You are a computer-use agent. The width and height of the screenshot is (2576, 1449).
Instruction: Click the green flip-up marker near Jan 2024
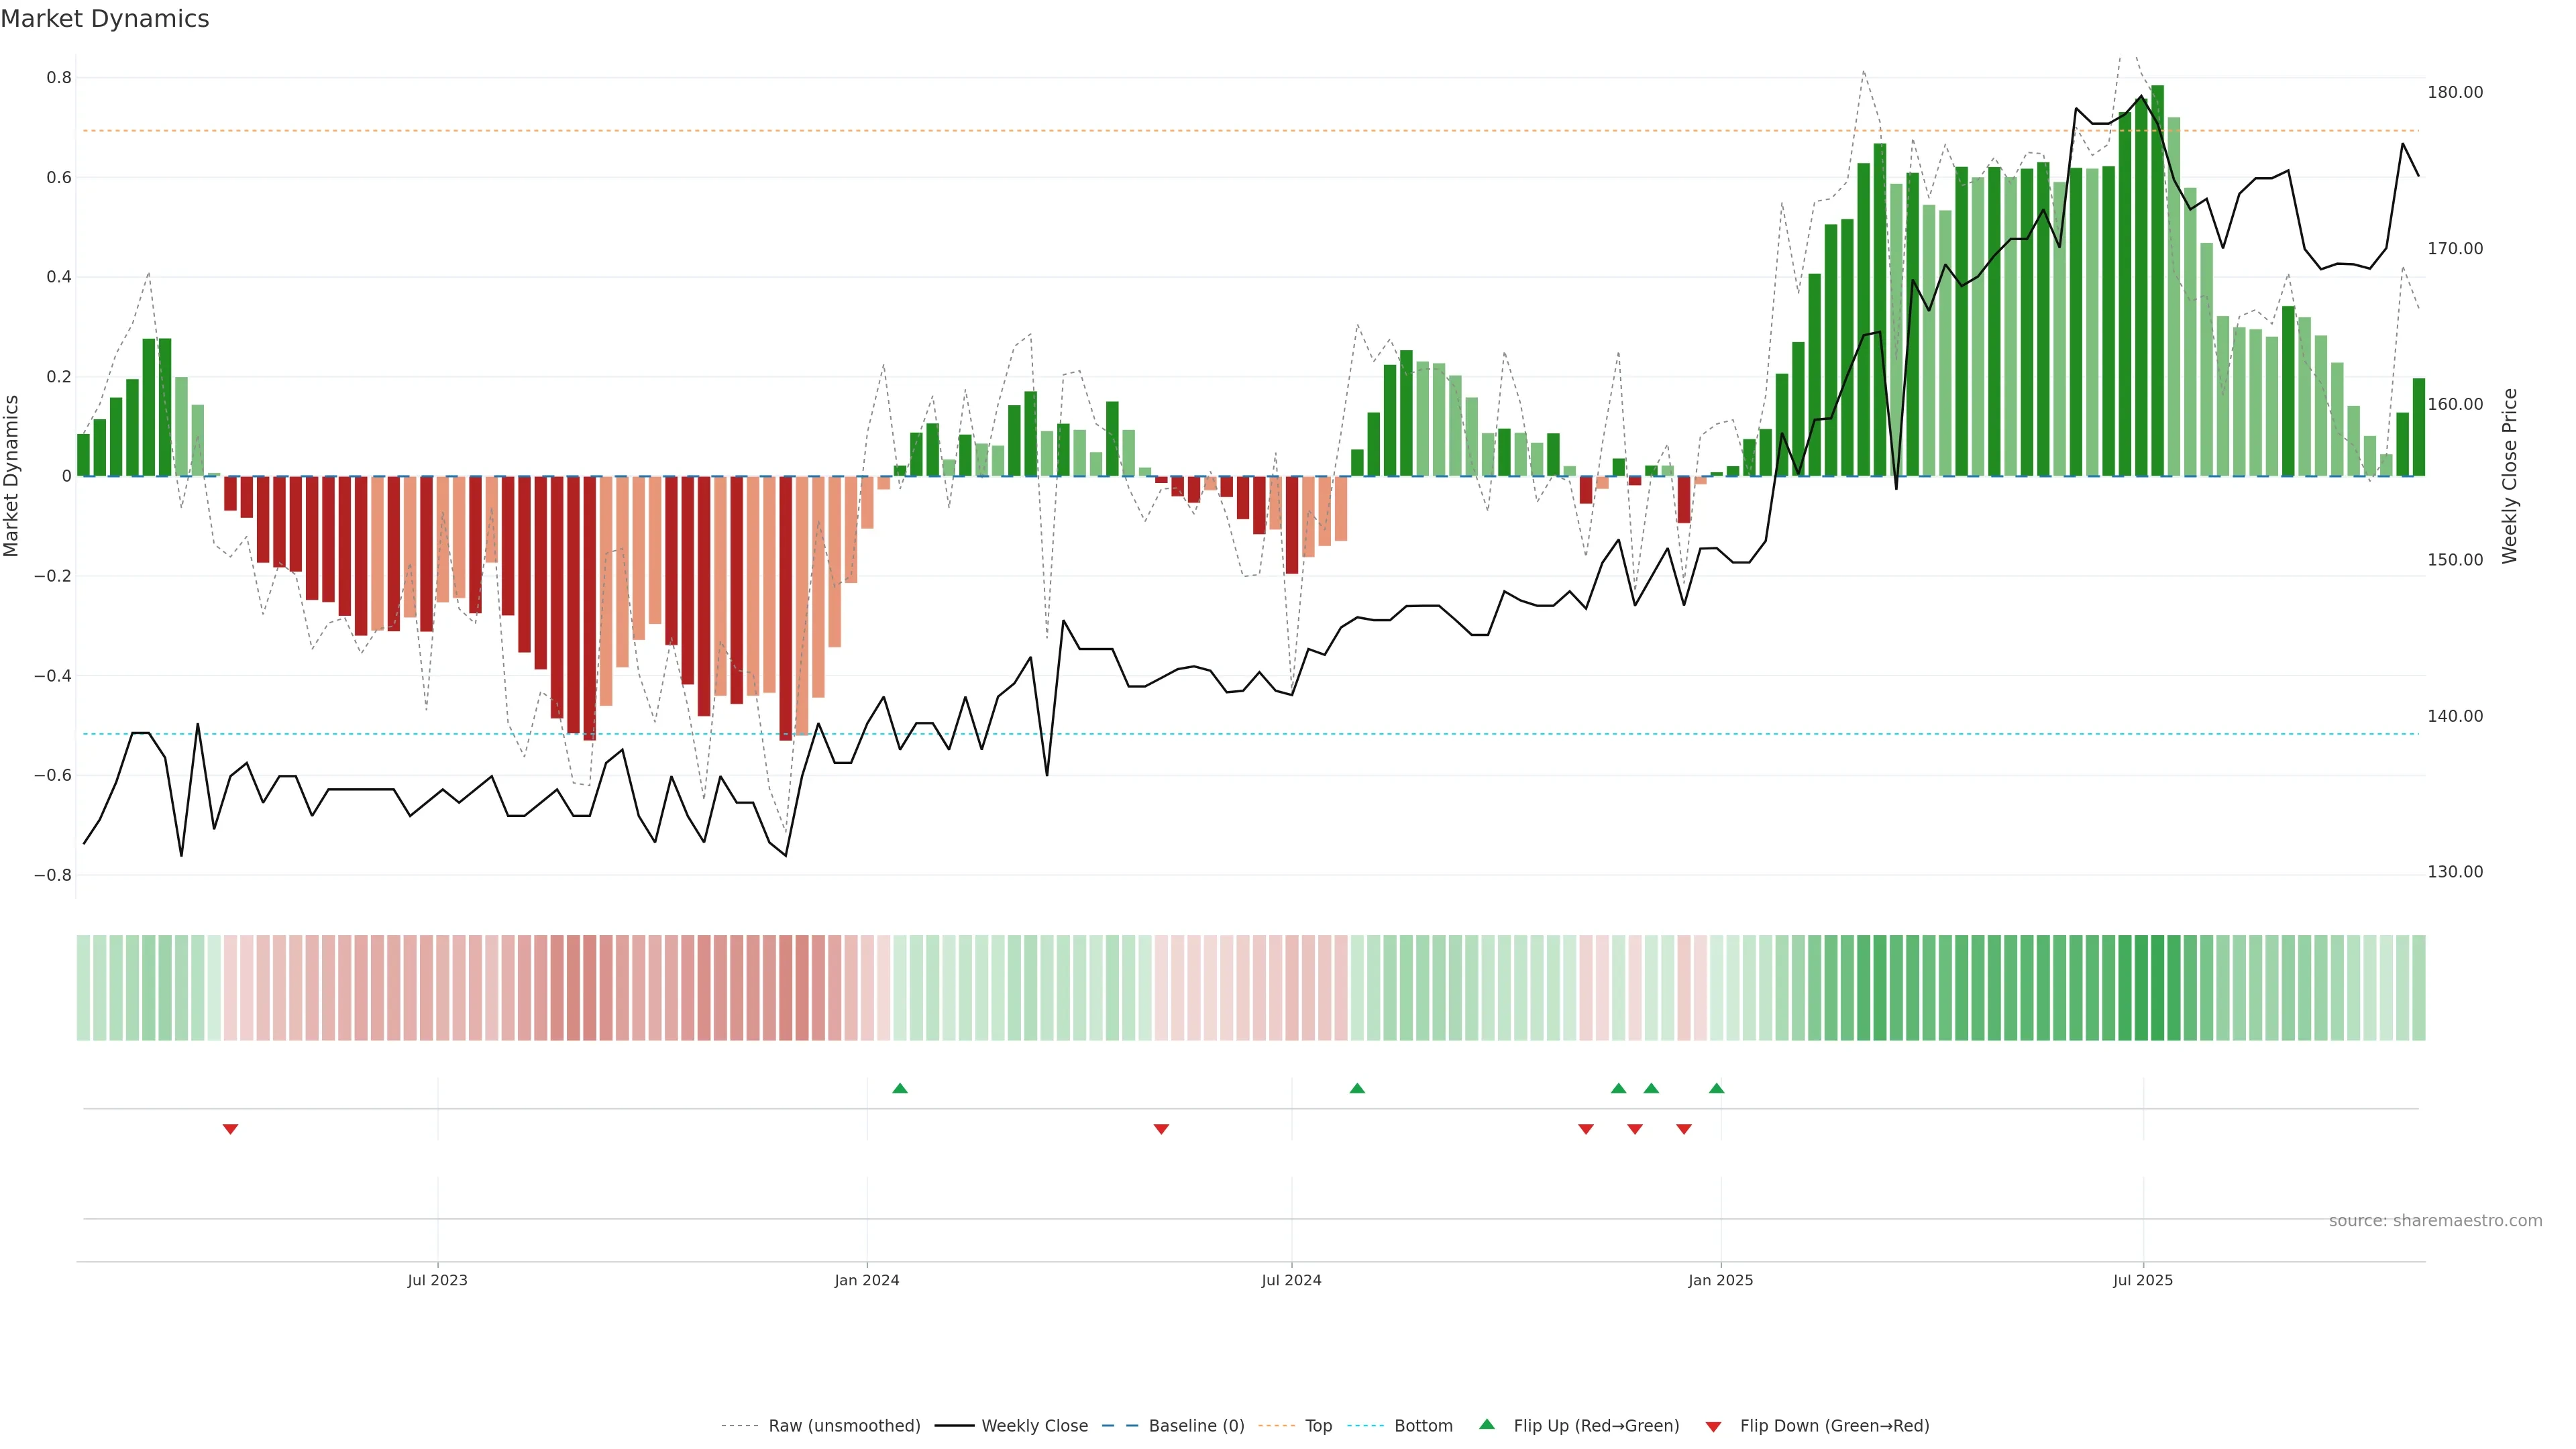tap(899, 1088)
